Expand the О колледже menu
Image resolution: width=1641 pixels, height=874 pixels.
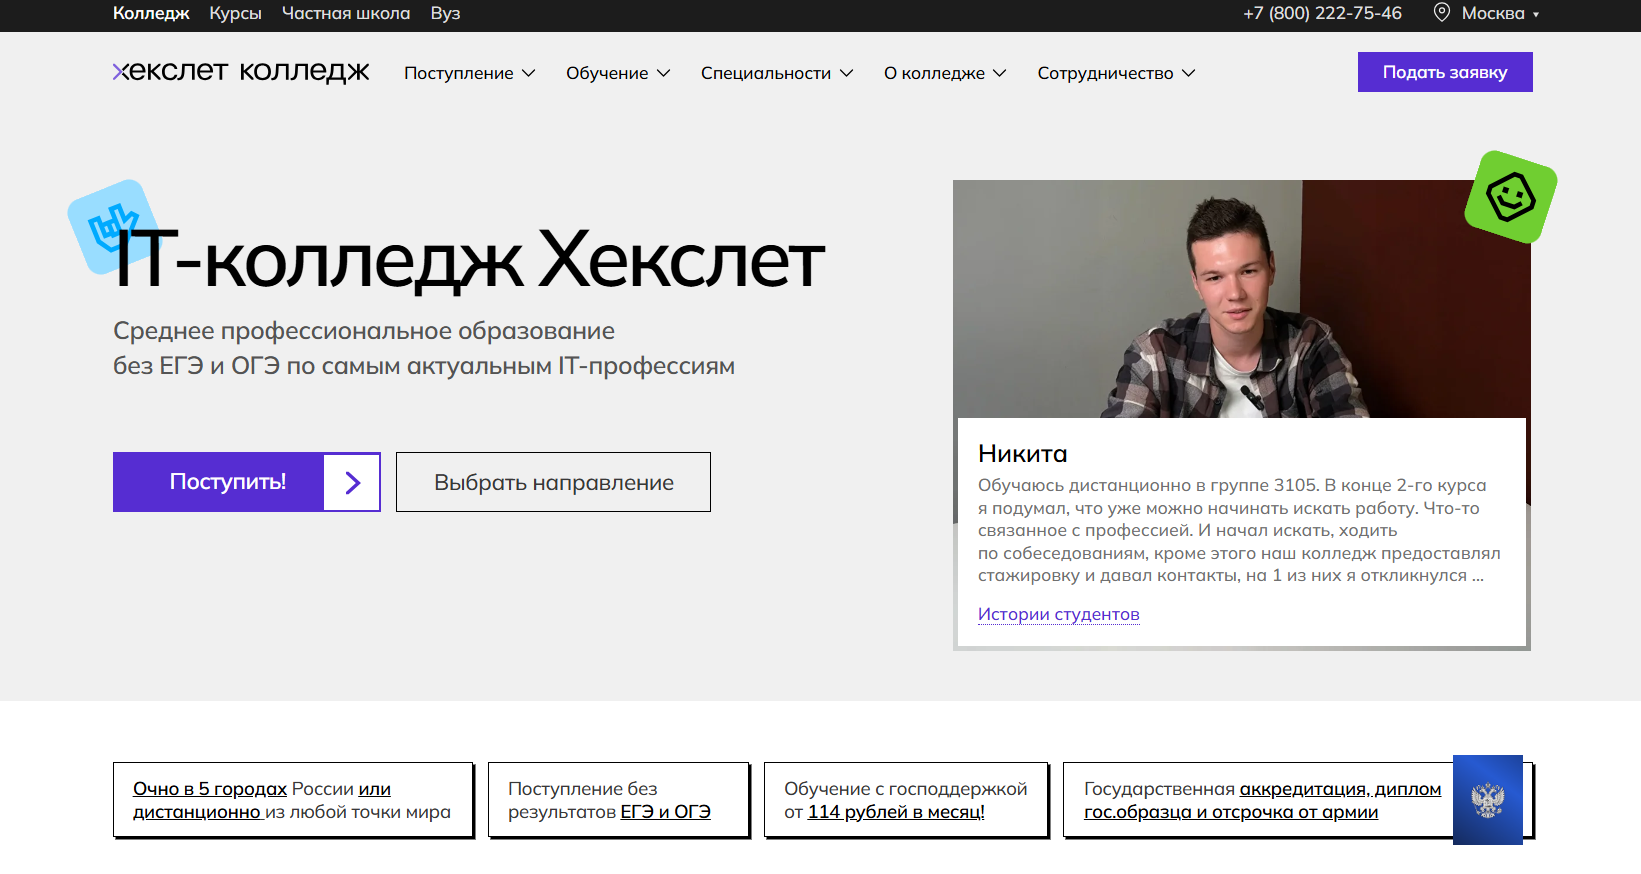(x=945, y=73)
